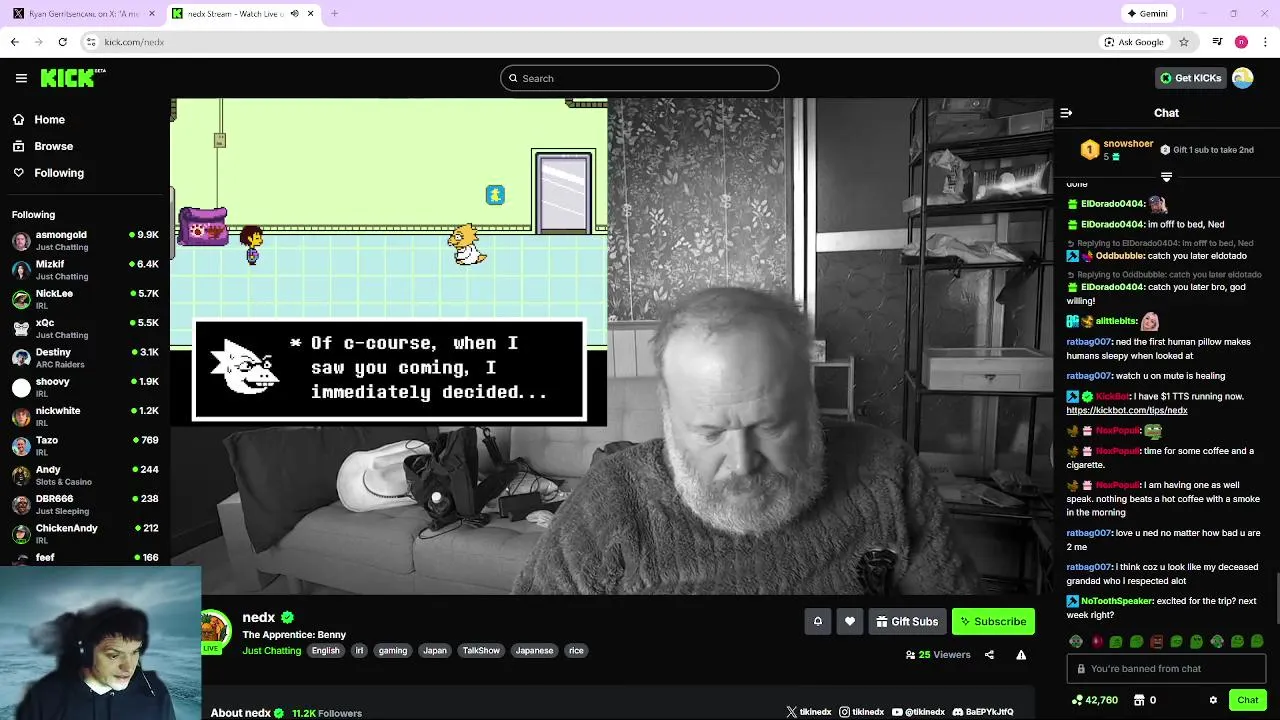
Task: Expand the gift leaderboard chevron
Action: pyautogui.click(x=1166, y=176)
